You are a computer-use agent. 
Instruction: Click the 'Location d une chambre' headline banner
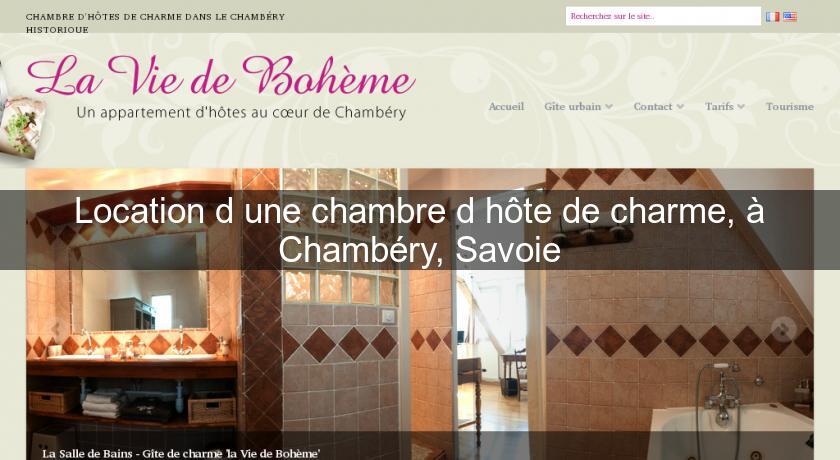420,230
